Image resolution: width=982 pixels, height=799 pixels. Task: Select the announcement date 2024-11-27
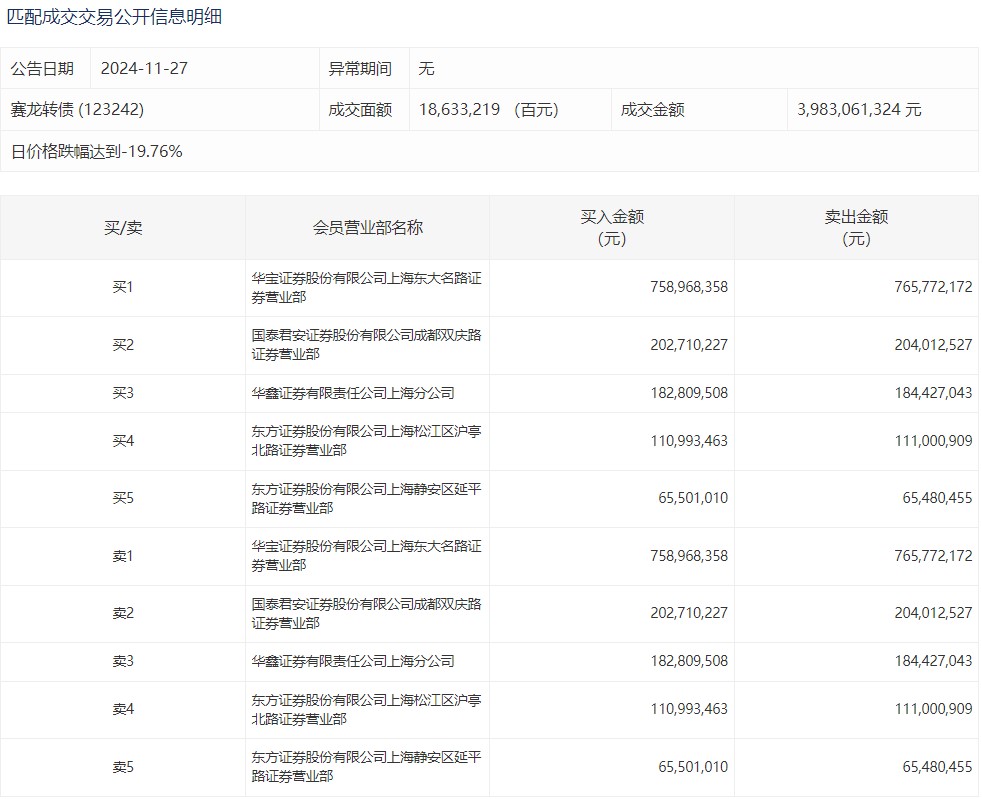(x=144, y=69)
